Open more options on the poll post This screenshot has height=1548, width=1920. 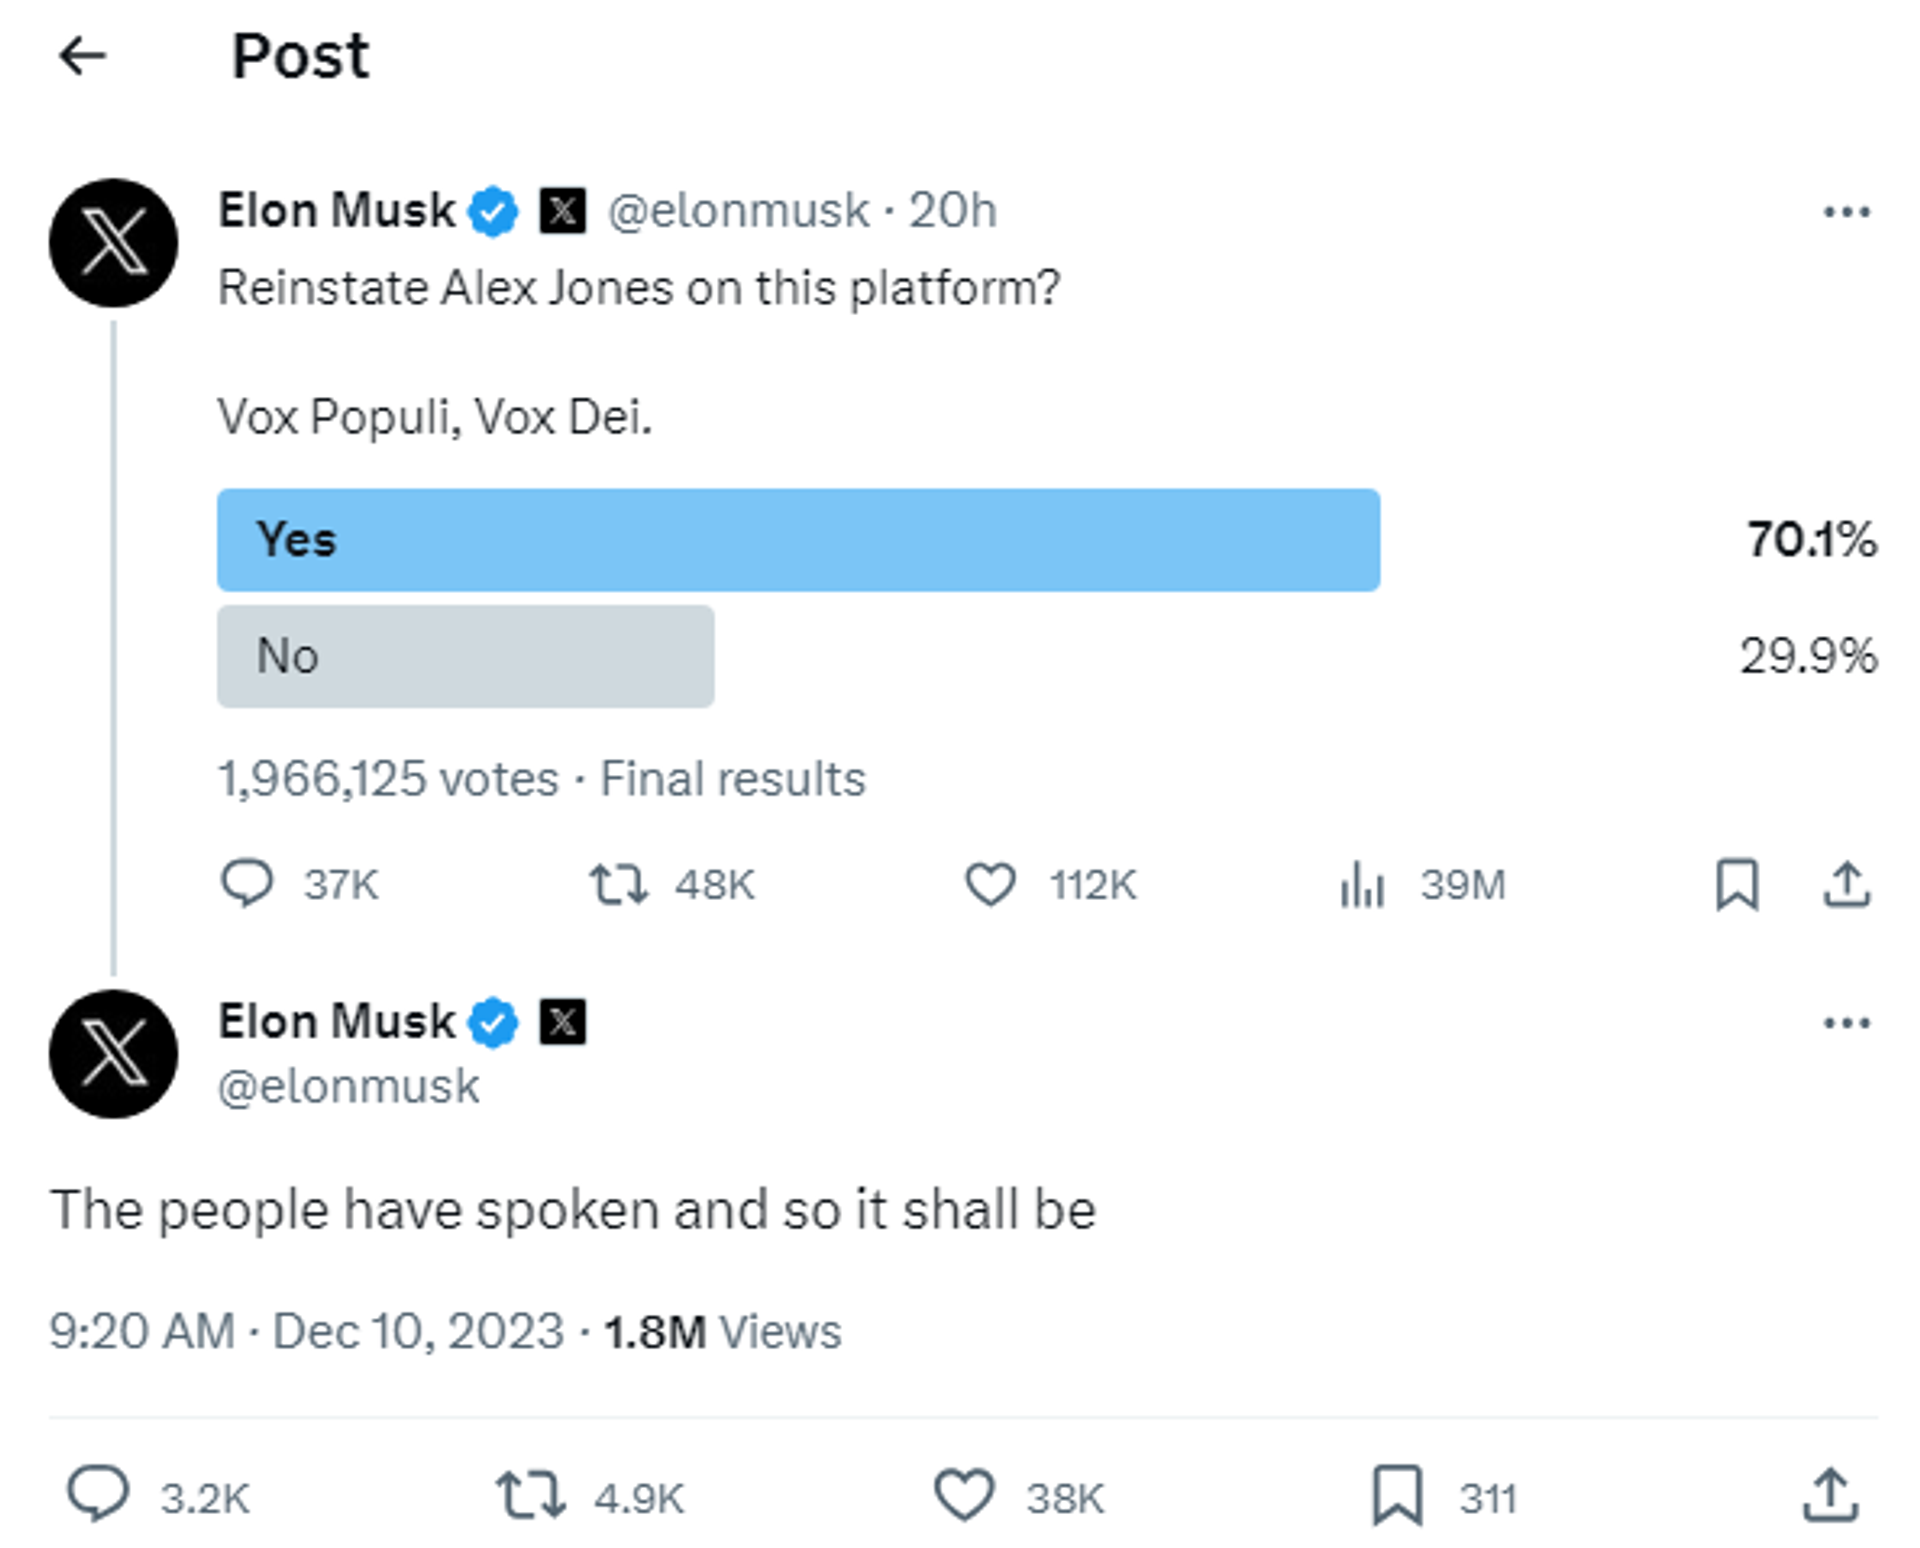click(x=1846, y=211)
